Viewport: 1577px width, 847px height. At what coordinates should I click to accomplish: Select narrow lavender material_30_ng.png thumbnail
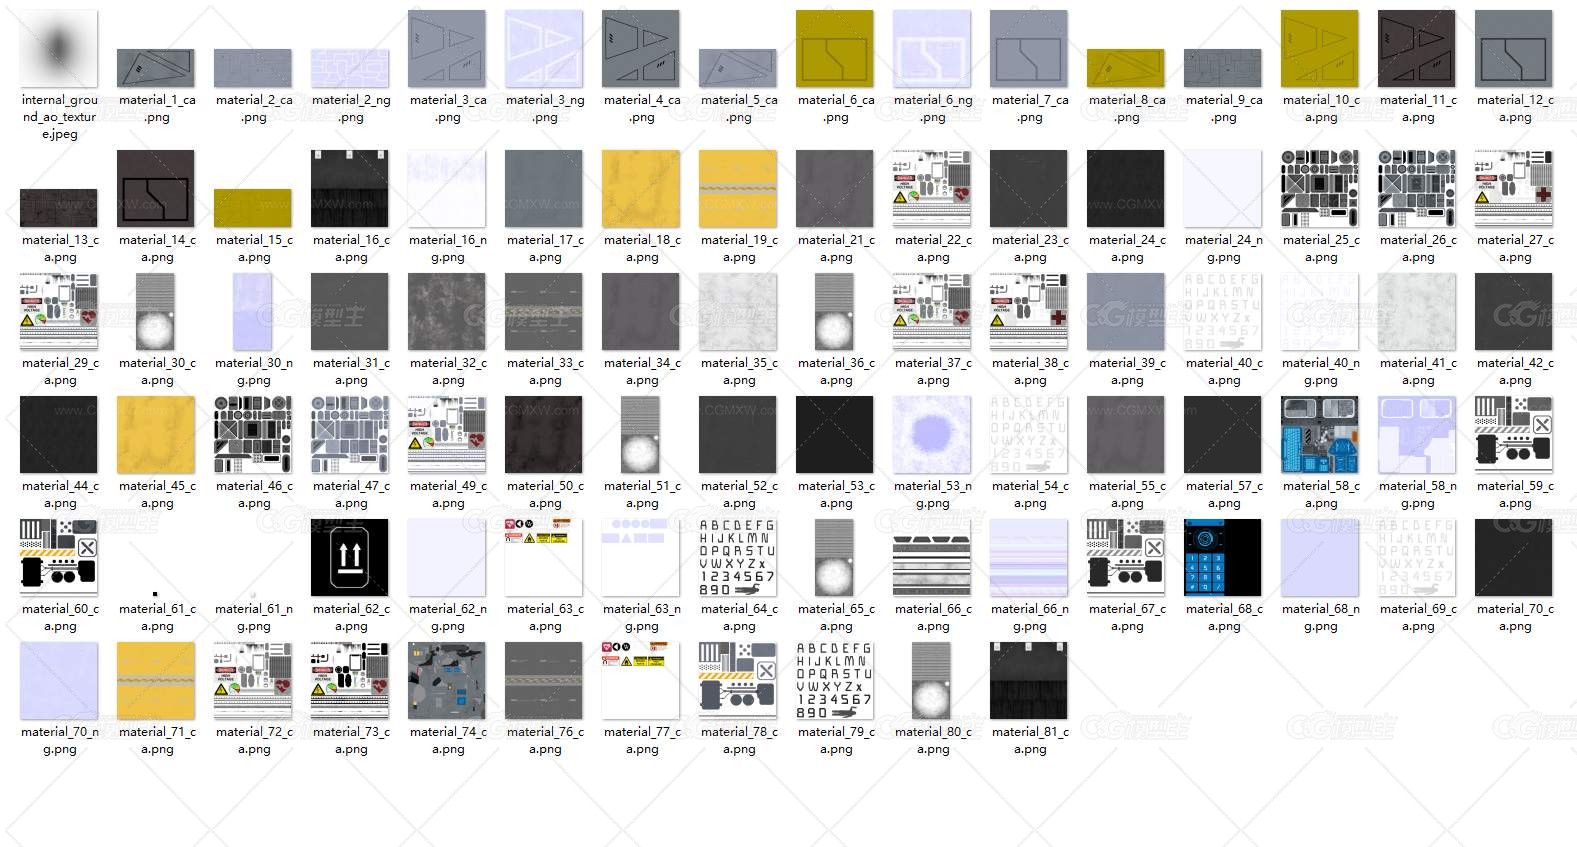click(253, 311)
